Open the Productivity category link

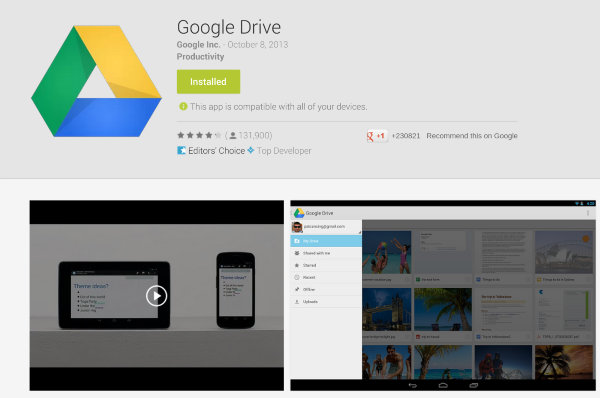[200, 57]
